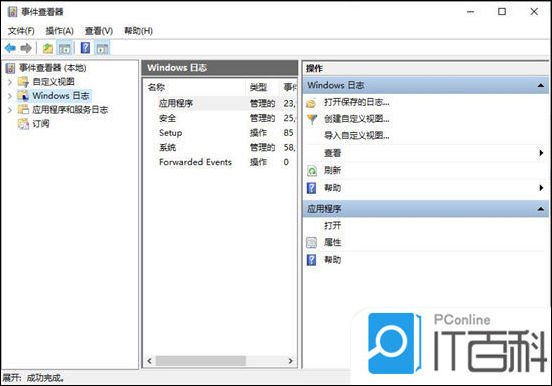
Task: Click the 打开保存的日志 folder icon
Action: point(311,103)
